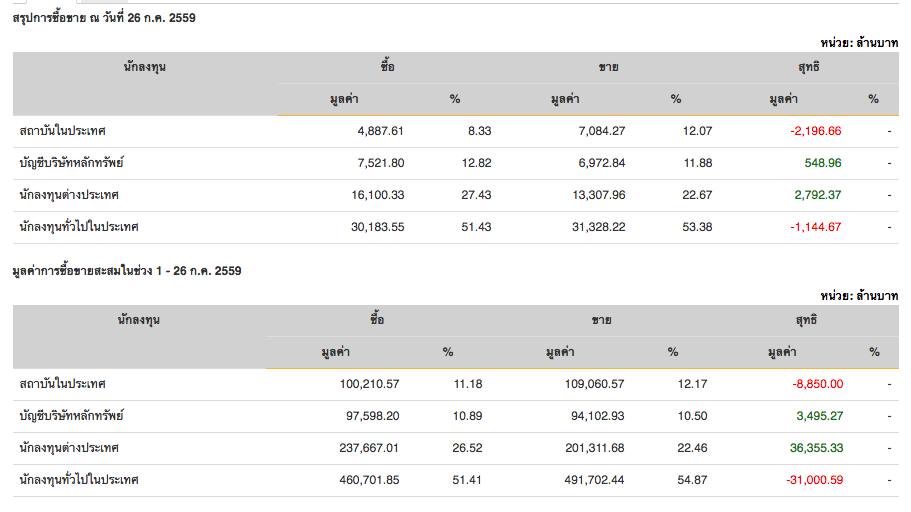
Task: Click the heading "สรุปการซื้อขาย ณ วันที่ 26 ก.ค. 2559"
Action: point(104,17)
